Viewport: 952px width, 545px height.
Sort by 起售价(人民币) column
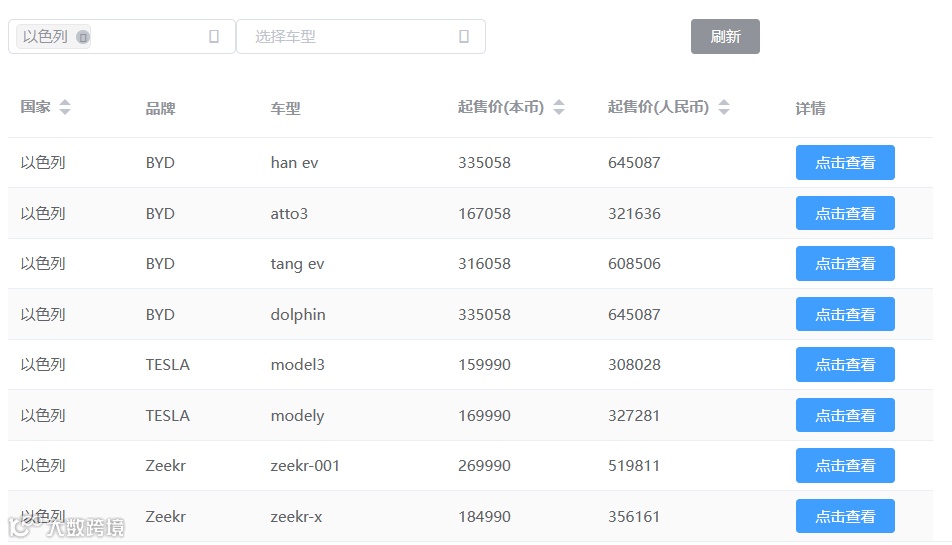(724, 107)
